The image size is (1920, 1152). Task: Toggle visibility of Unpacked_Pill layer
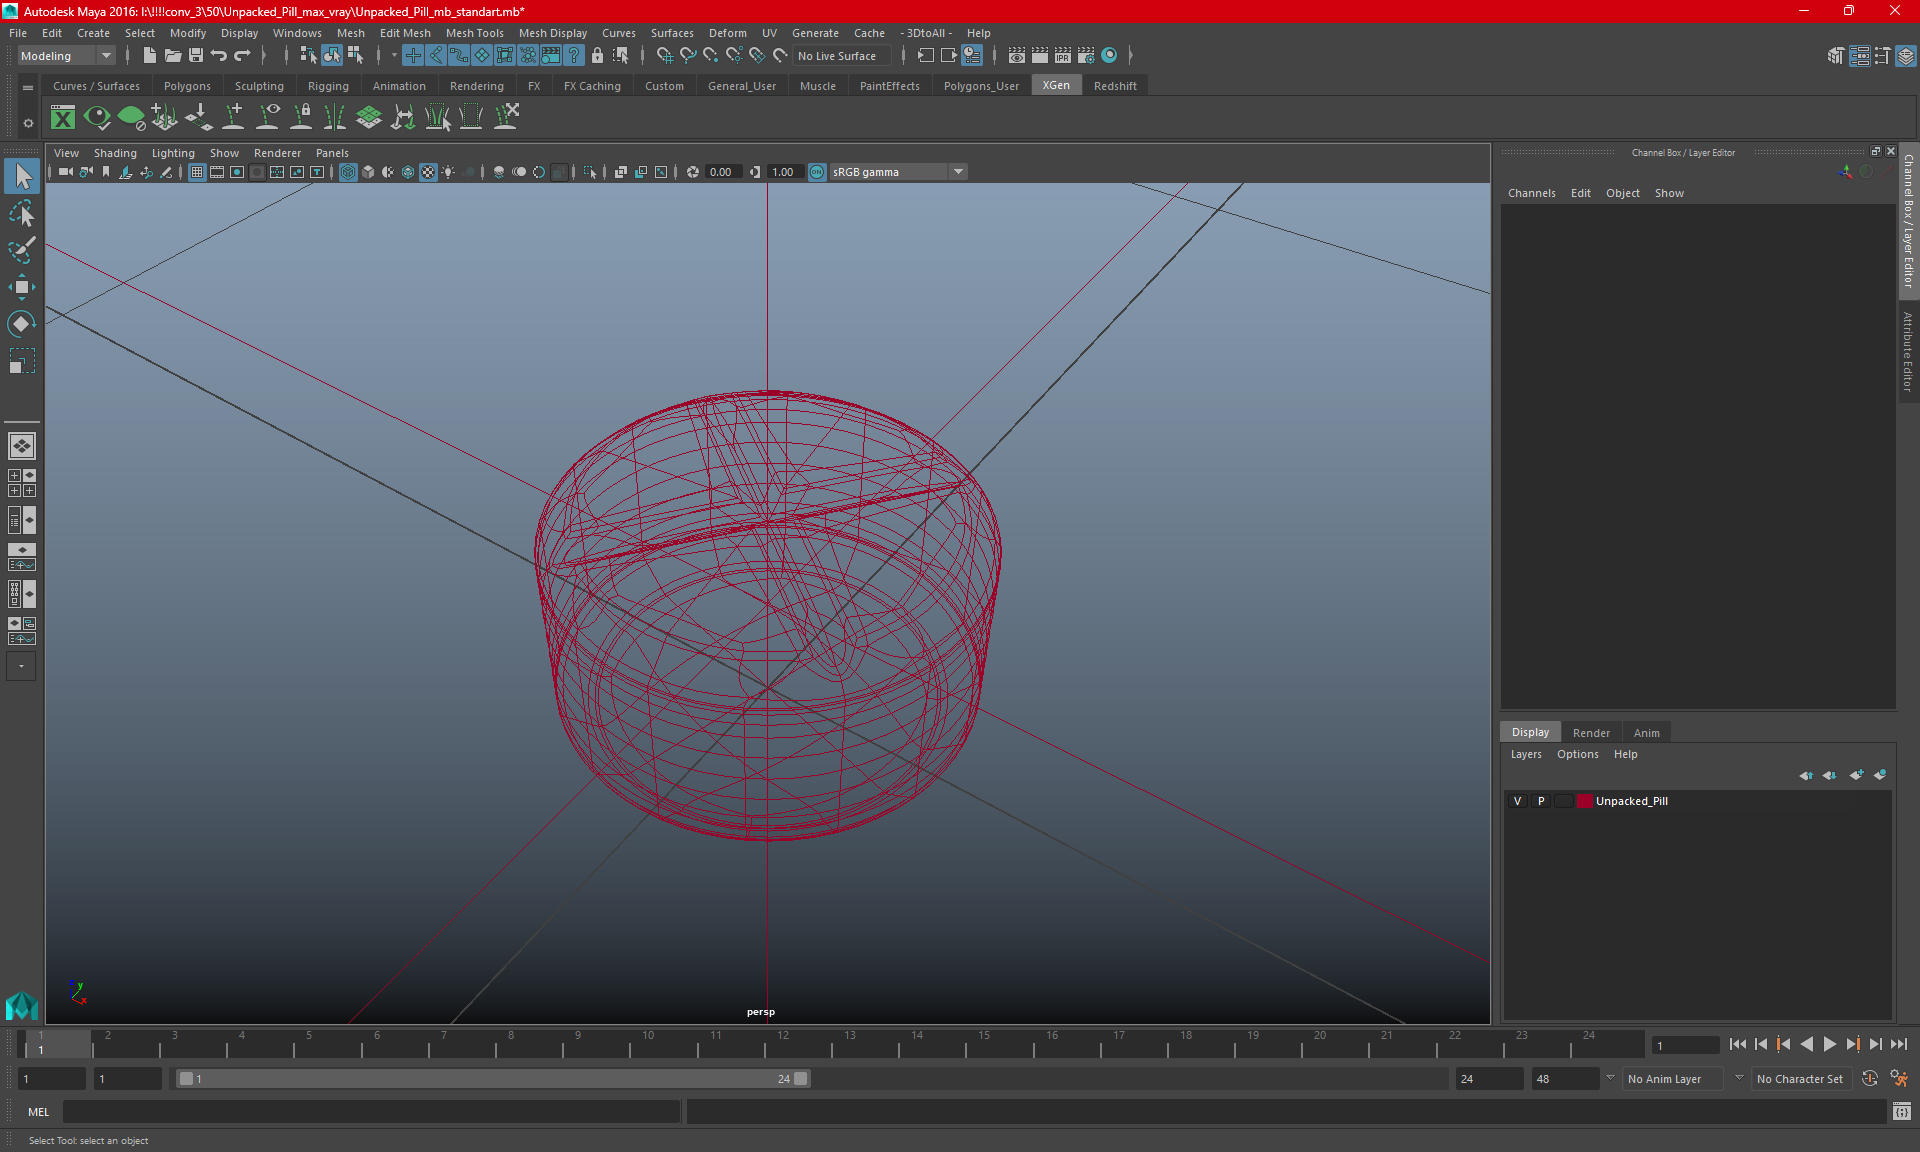click(1518, 801)
